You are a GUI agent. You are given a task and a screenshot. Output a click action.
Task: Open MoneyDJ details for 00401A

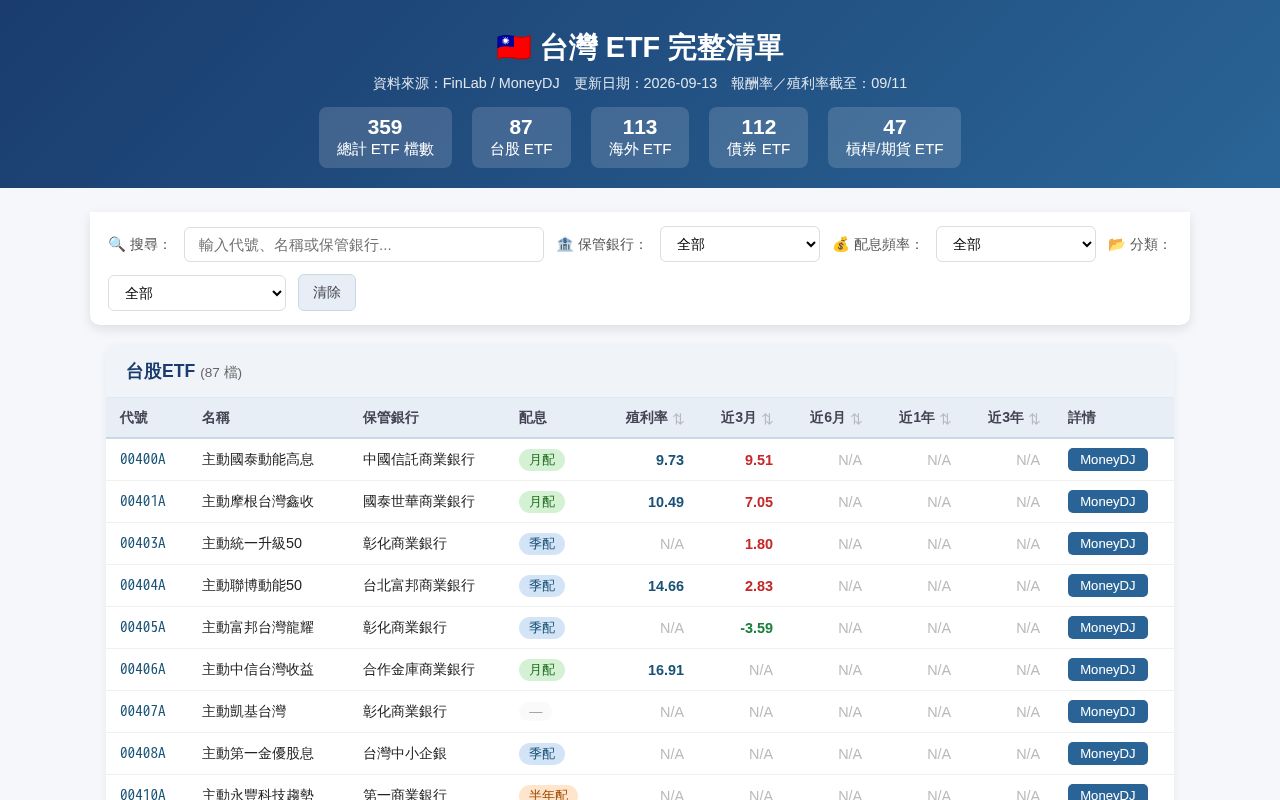pos(1108,501)
